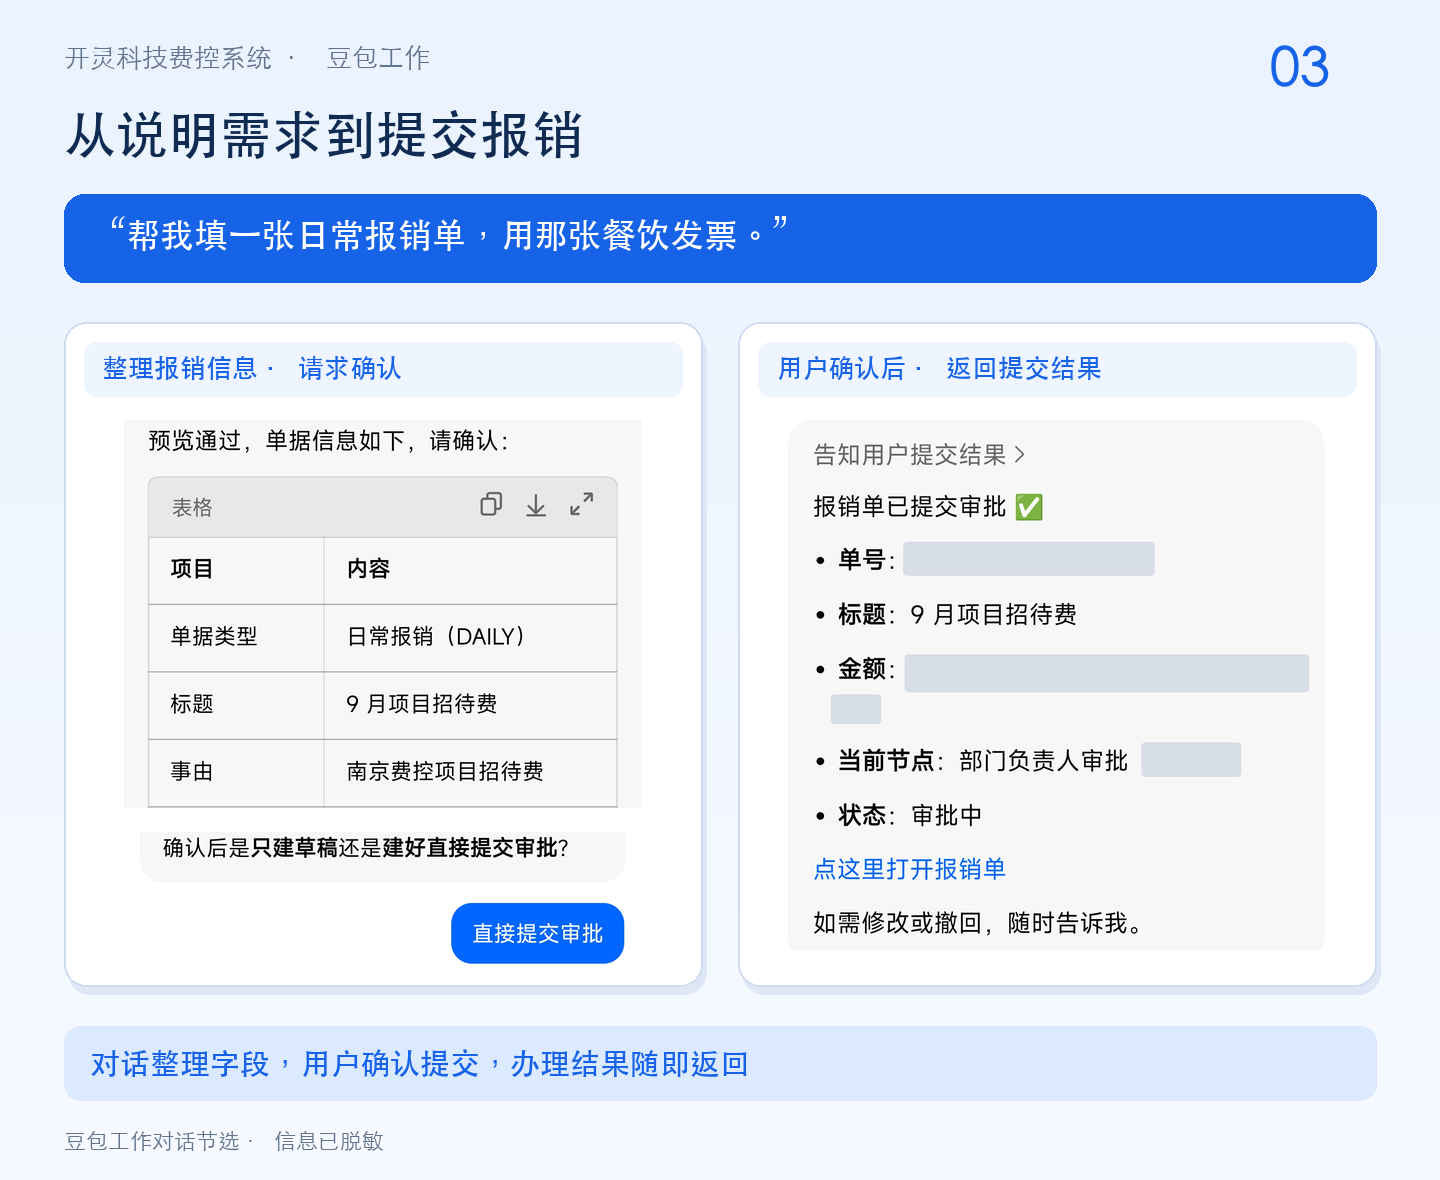Click the 单号 label in the result list
Image resolution: width=1440 pixels, height=1180 pixels.
pyautogui.click(x=862, y=559)
